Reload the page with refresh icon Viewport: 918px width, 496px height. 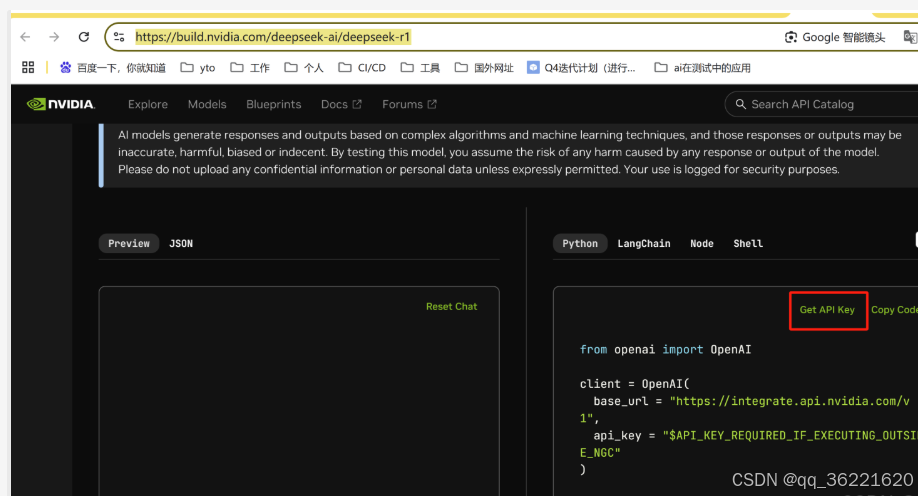coord(84,37)
